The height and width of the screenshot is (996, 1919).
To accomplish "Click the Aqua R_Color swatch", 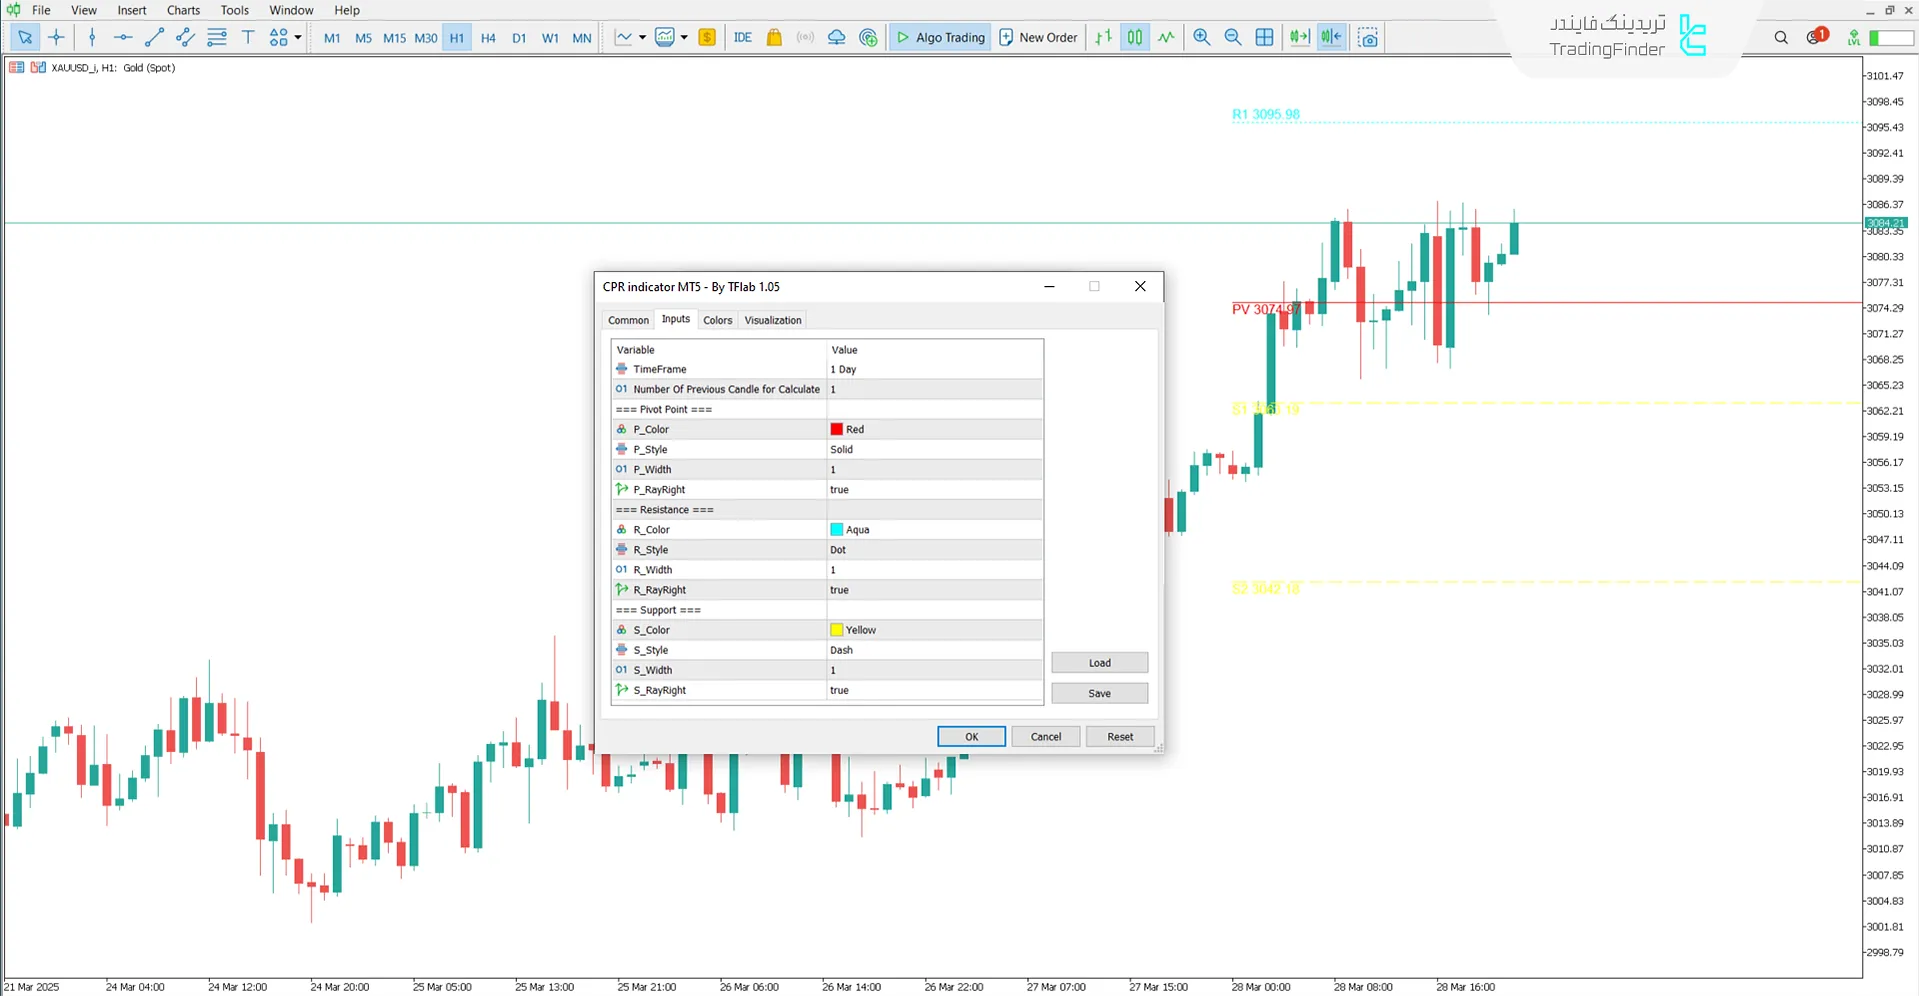I will pos(837,530).
